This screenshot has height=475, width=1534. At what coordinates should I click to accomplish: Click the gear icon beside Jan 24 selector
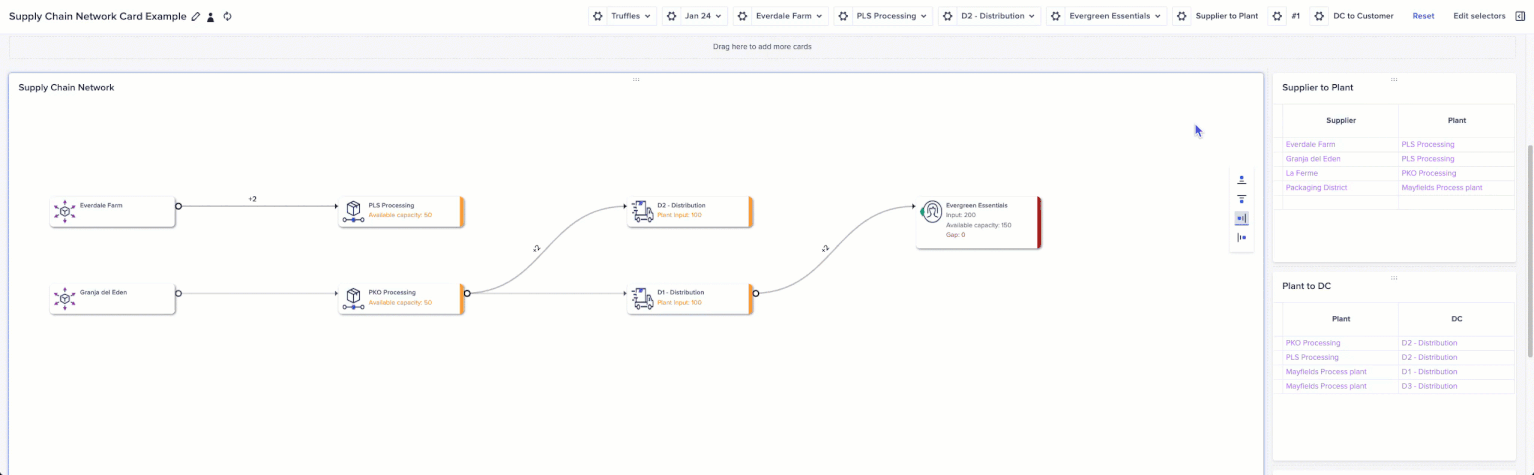[x=672, y=16]
